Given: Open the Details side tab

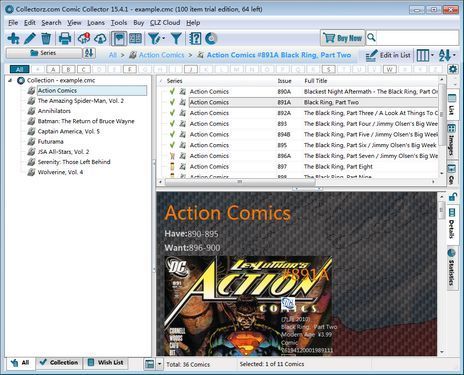Looking at the screenshot, I should pos(451,223).
